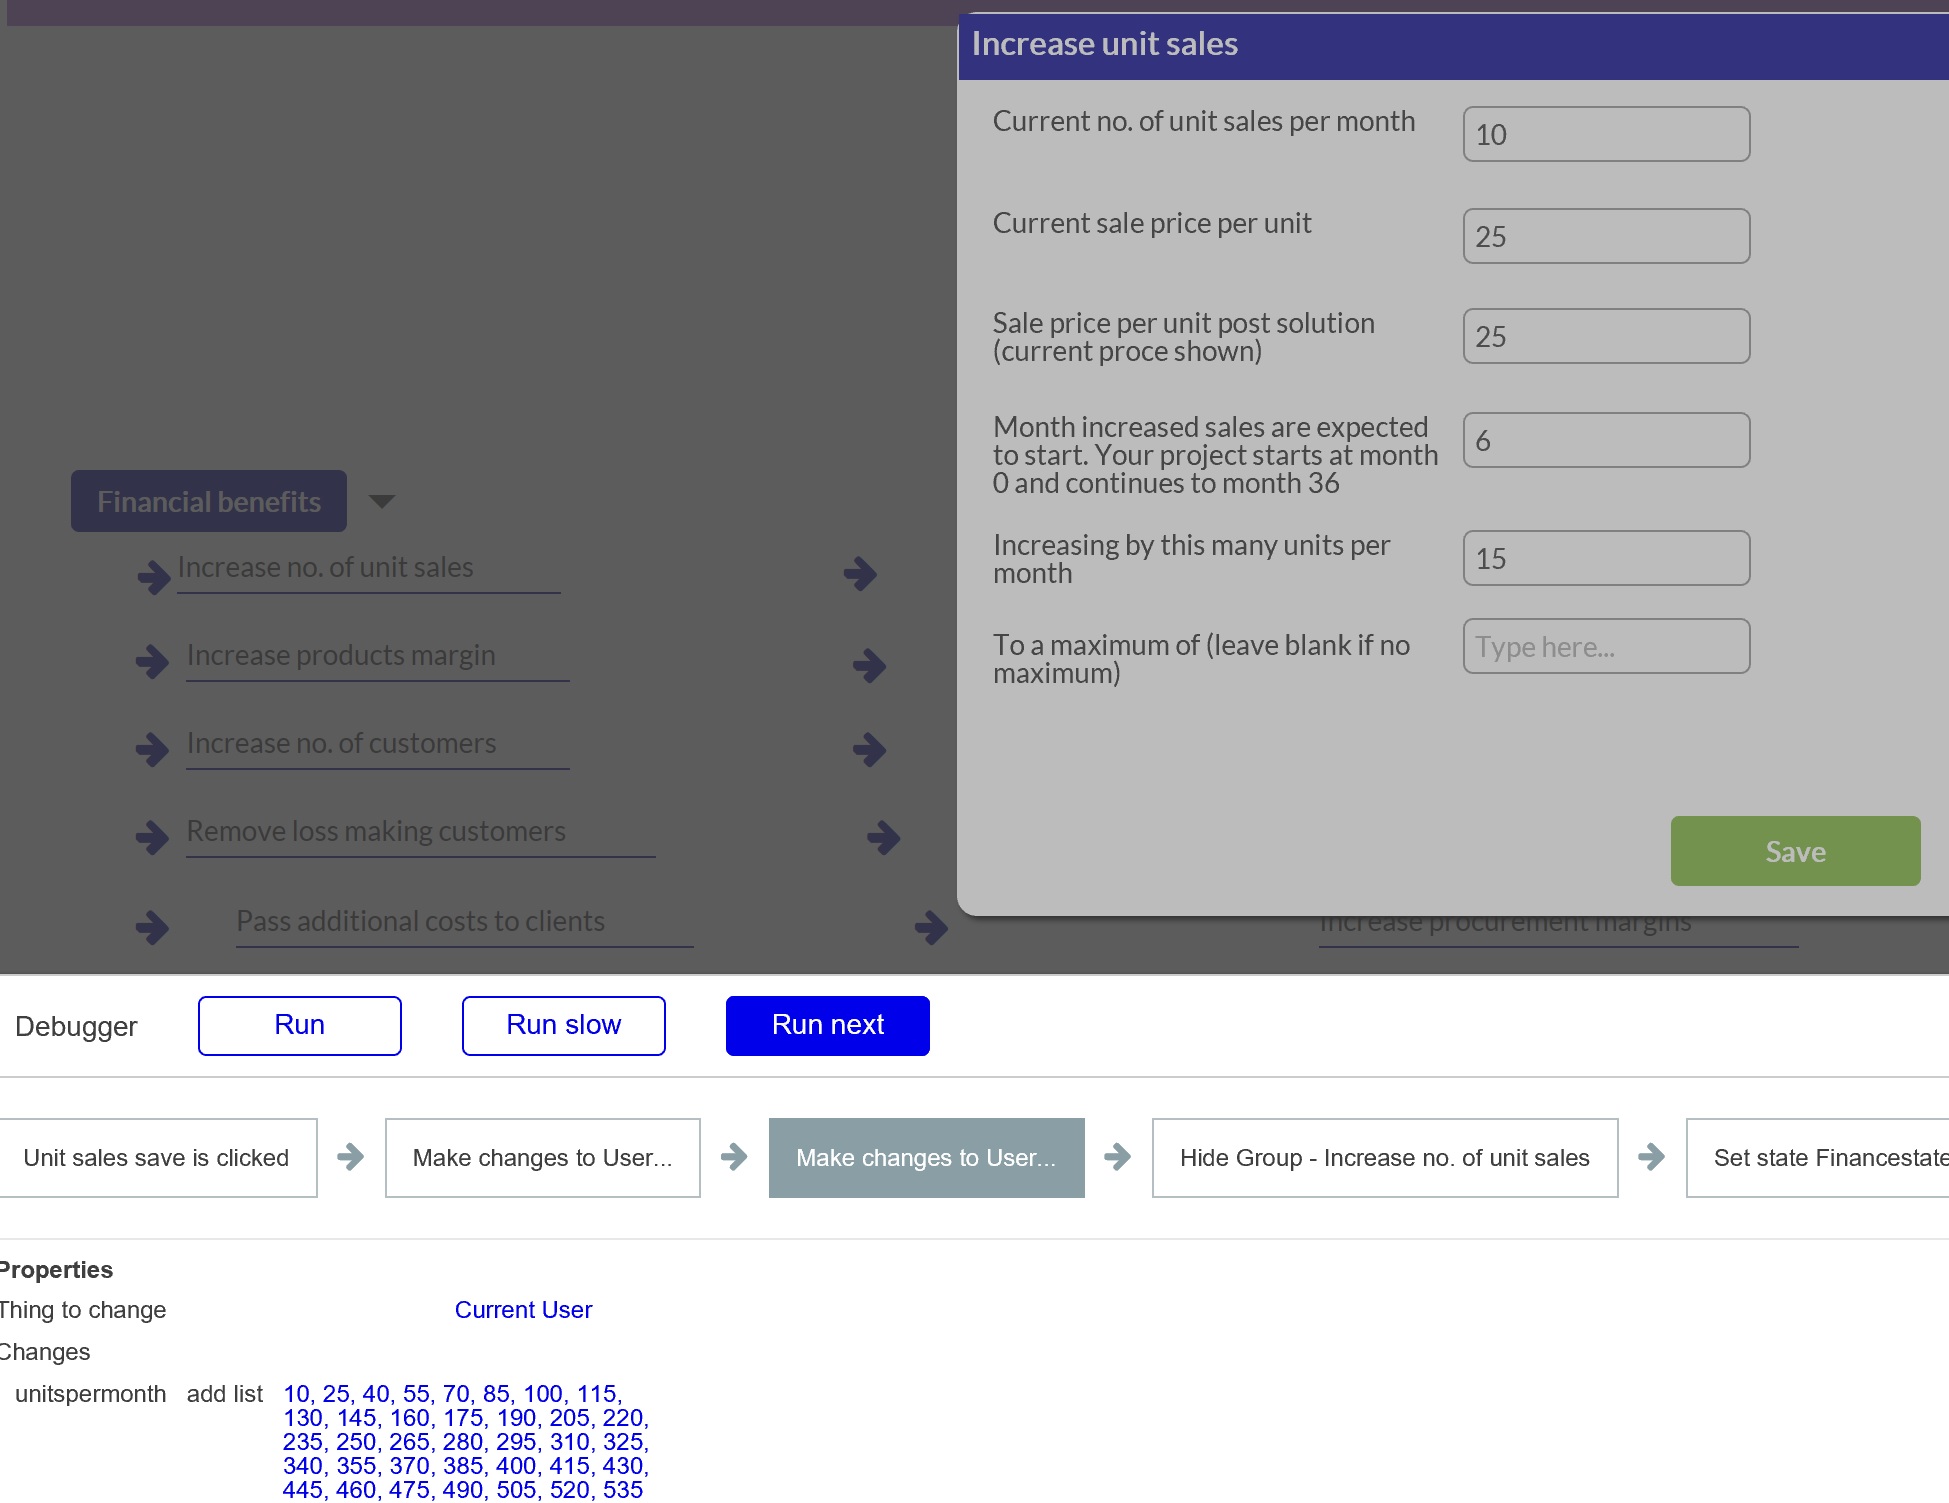Screen dimensions: 1949x1503
Task: Click the Run slow debugger button
Action: pos(563,1025)
